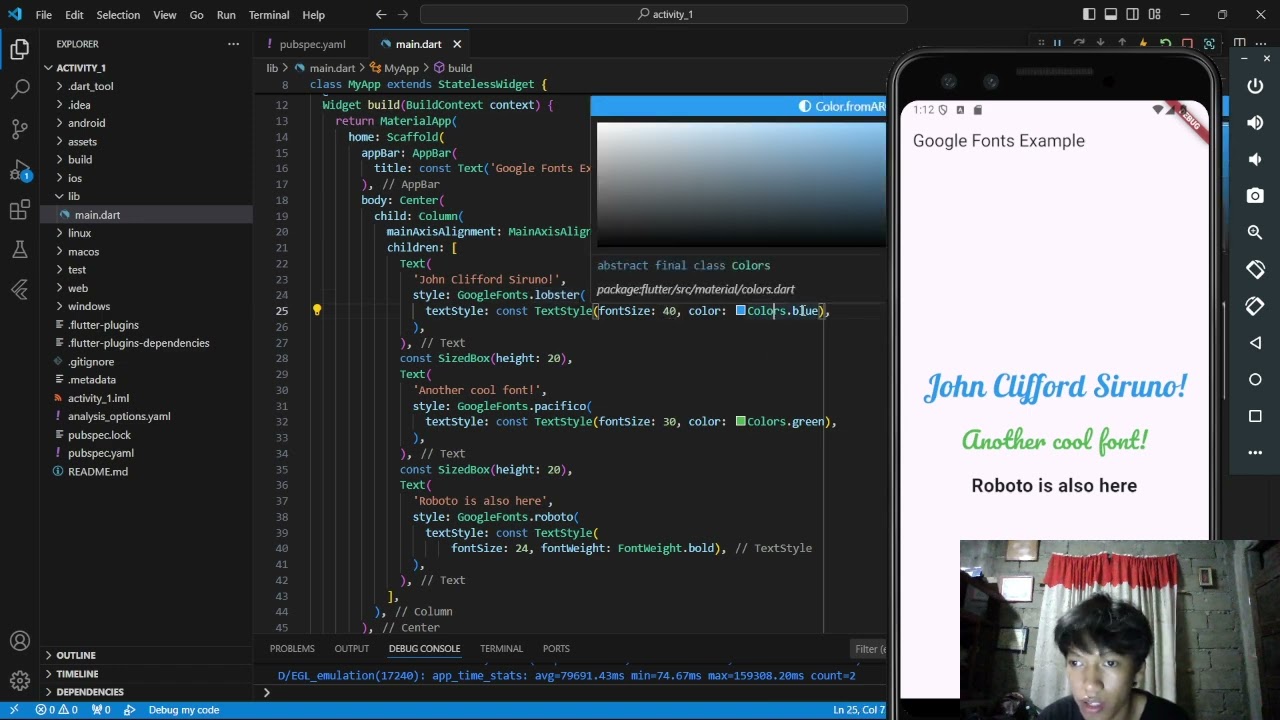Expand the android folder
Image resolution: width=1280 pixels, height=720 pixels.
click(x=86, y=123)
